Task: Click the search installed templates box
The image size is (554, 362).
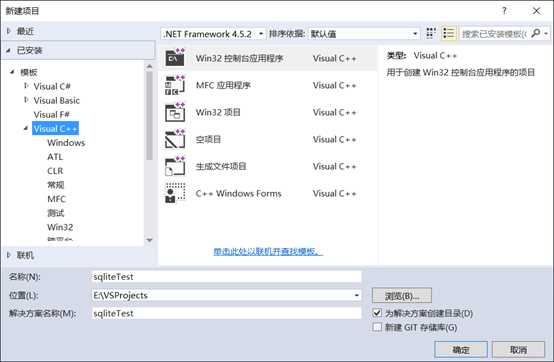Action: tap(494, 34)
